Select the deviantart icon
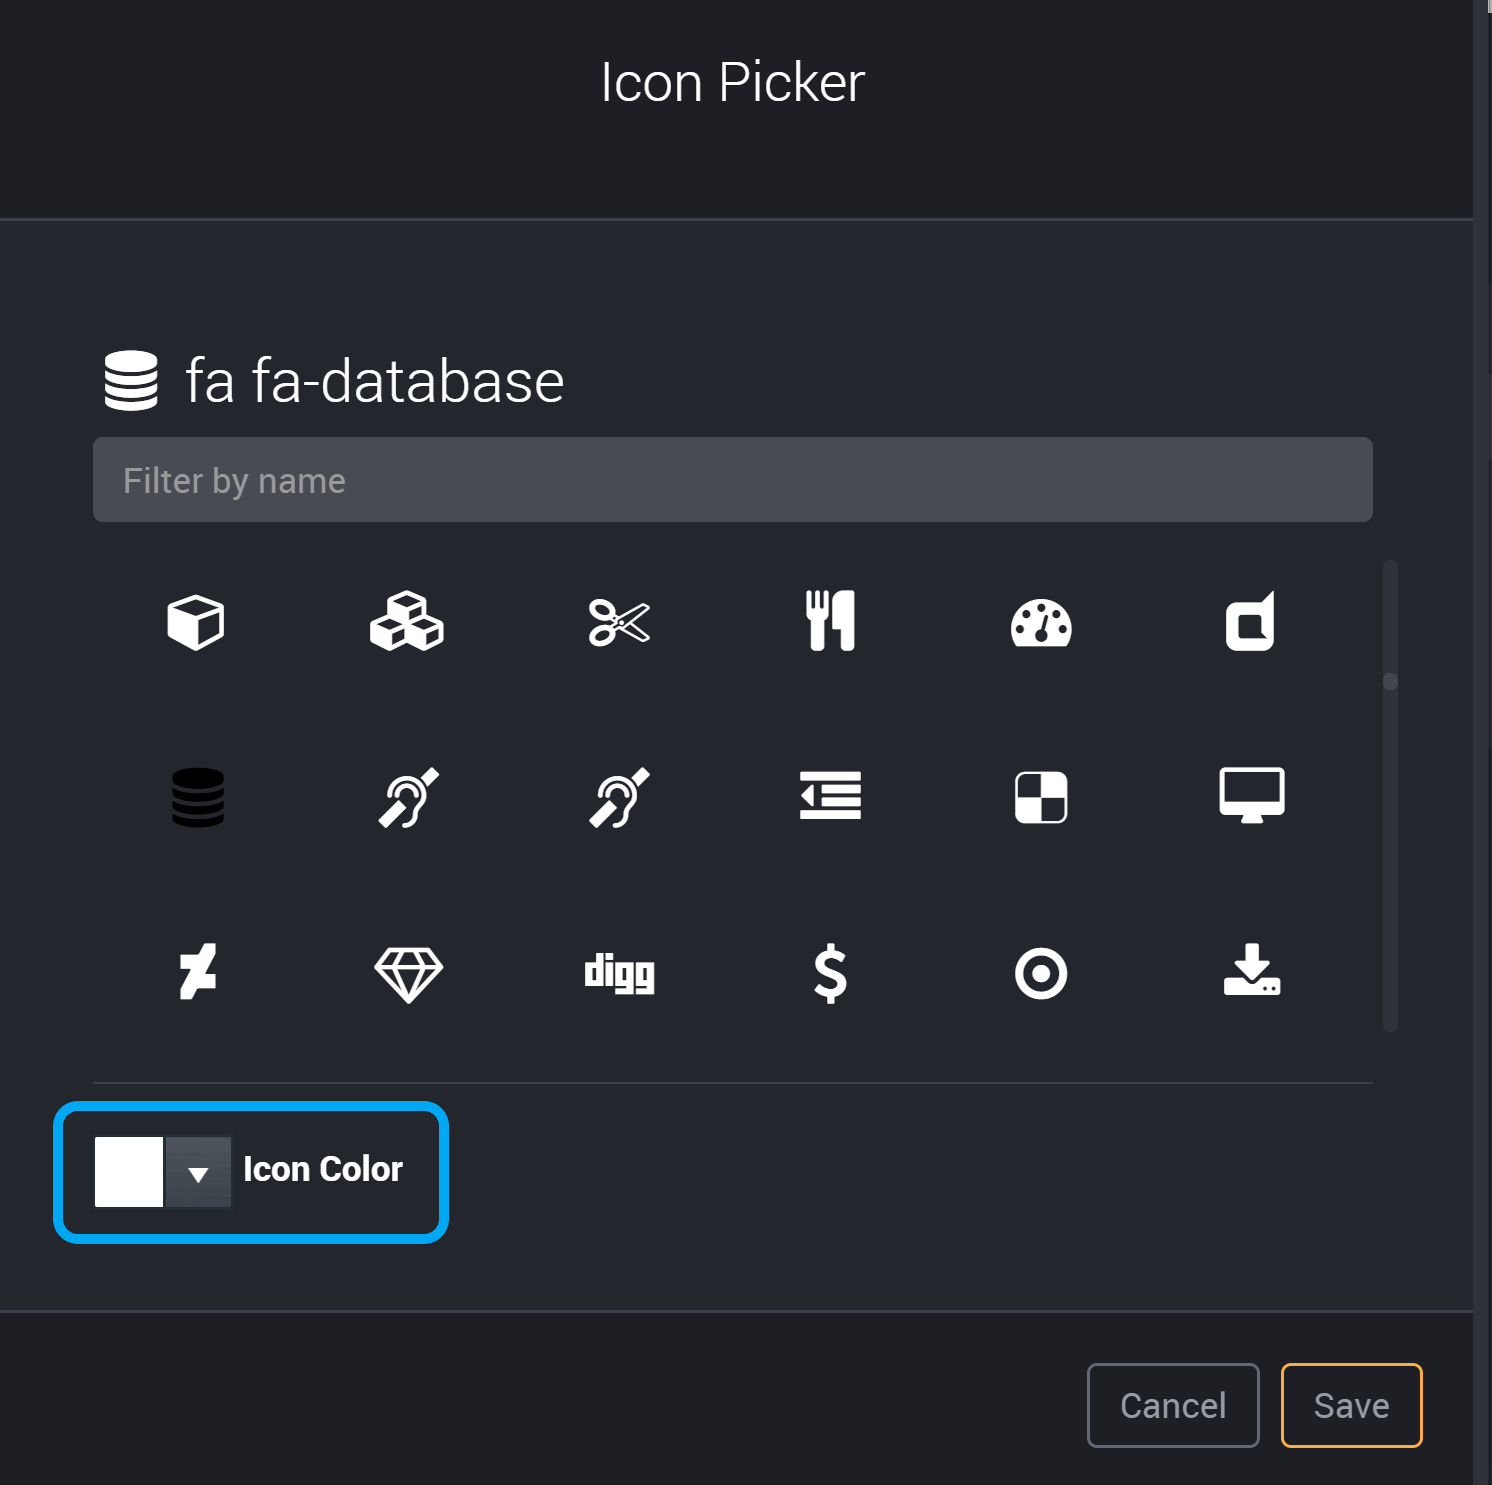 click(196, 973)
